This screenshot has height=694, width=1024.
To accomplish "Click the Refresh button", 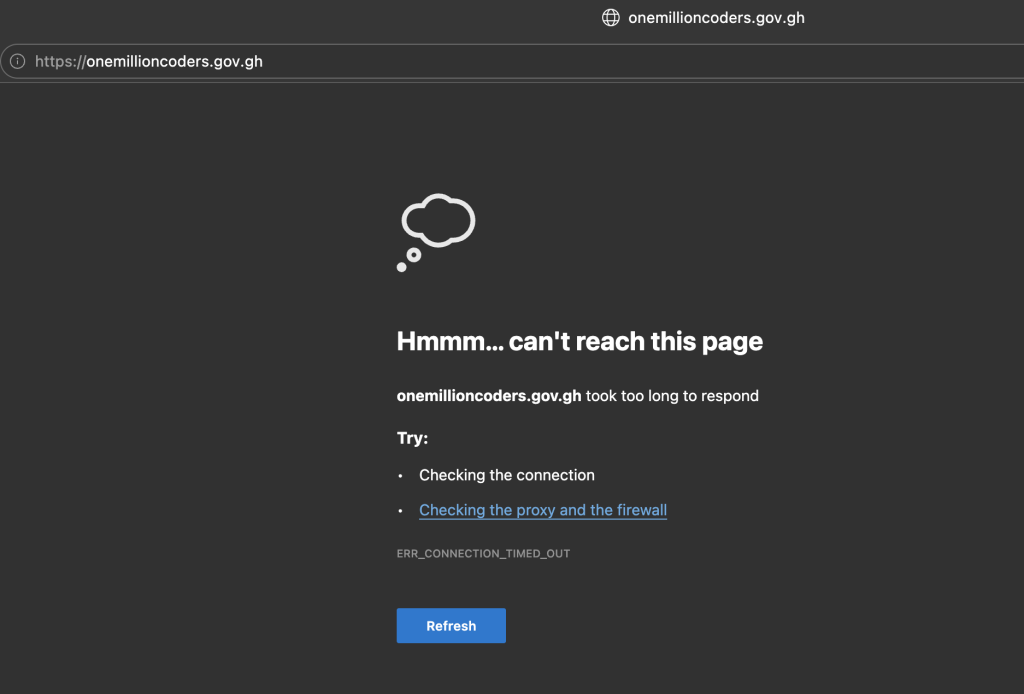I will point(451,626).
